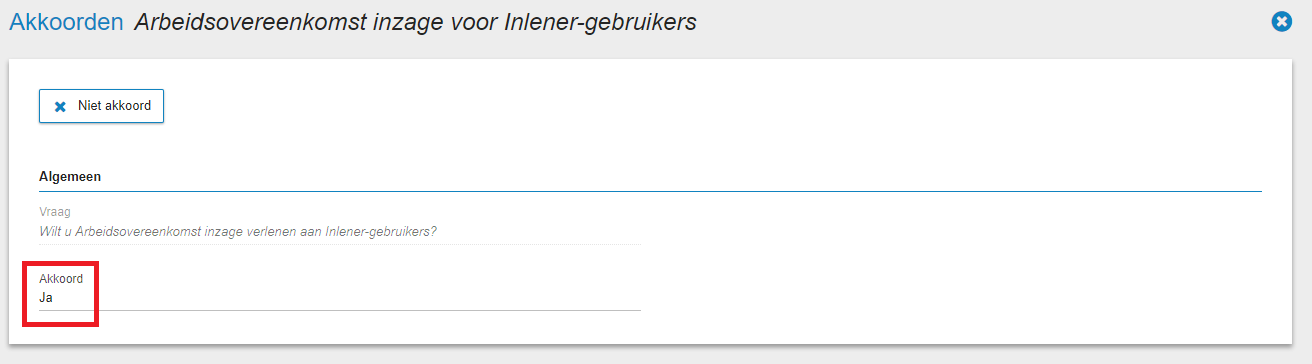Click the Vraag field label
1312x364 pixels.
[55, 212]
